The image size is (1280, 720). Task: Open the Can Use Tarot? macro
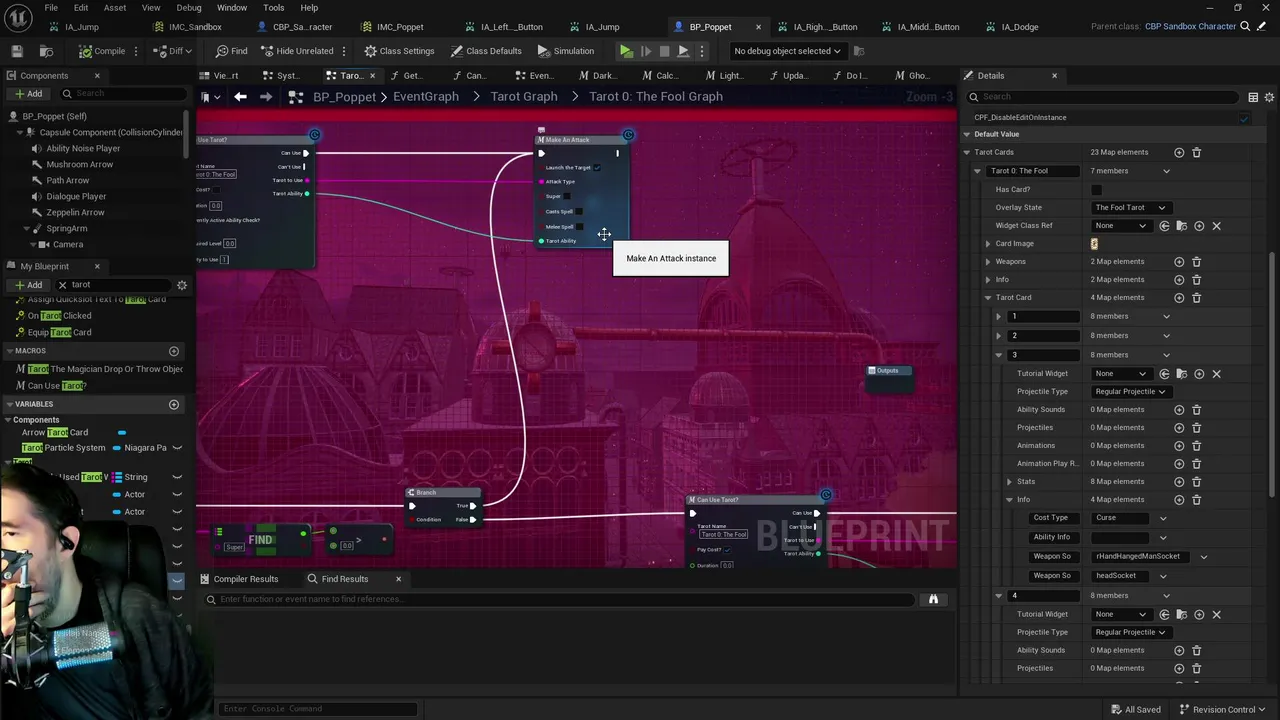pyautogui.click(x=56, y=385)
